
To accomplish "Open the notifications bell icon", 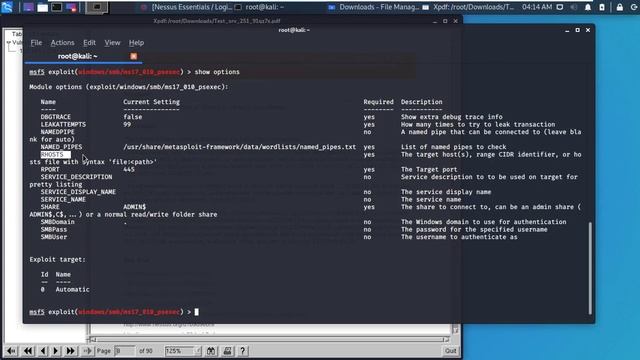I will point(588,7).
